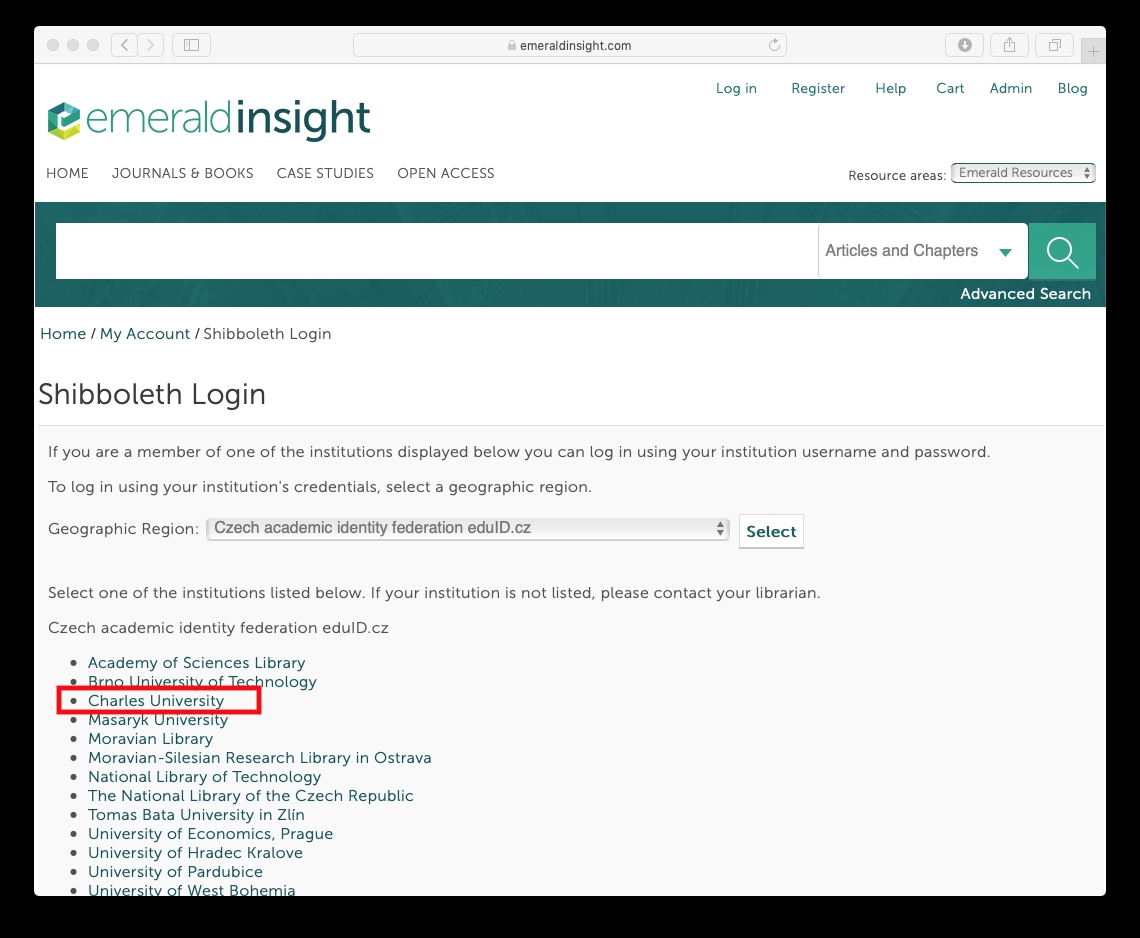Click Safari back navigation arrow
The image size is (1140, 938).
(x=124, y=45)
